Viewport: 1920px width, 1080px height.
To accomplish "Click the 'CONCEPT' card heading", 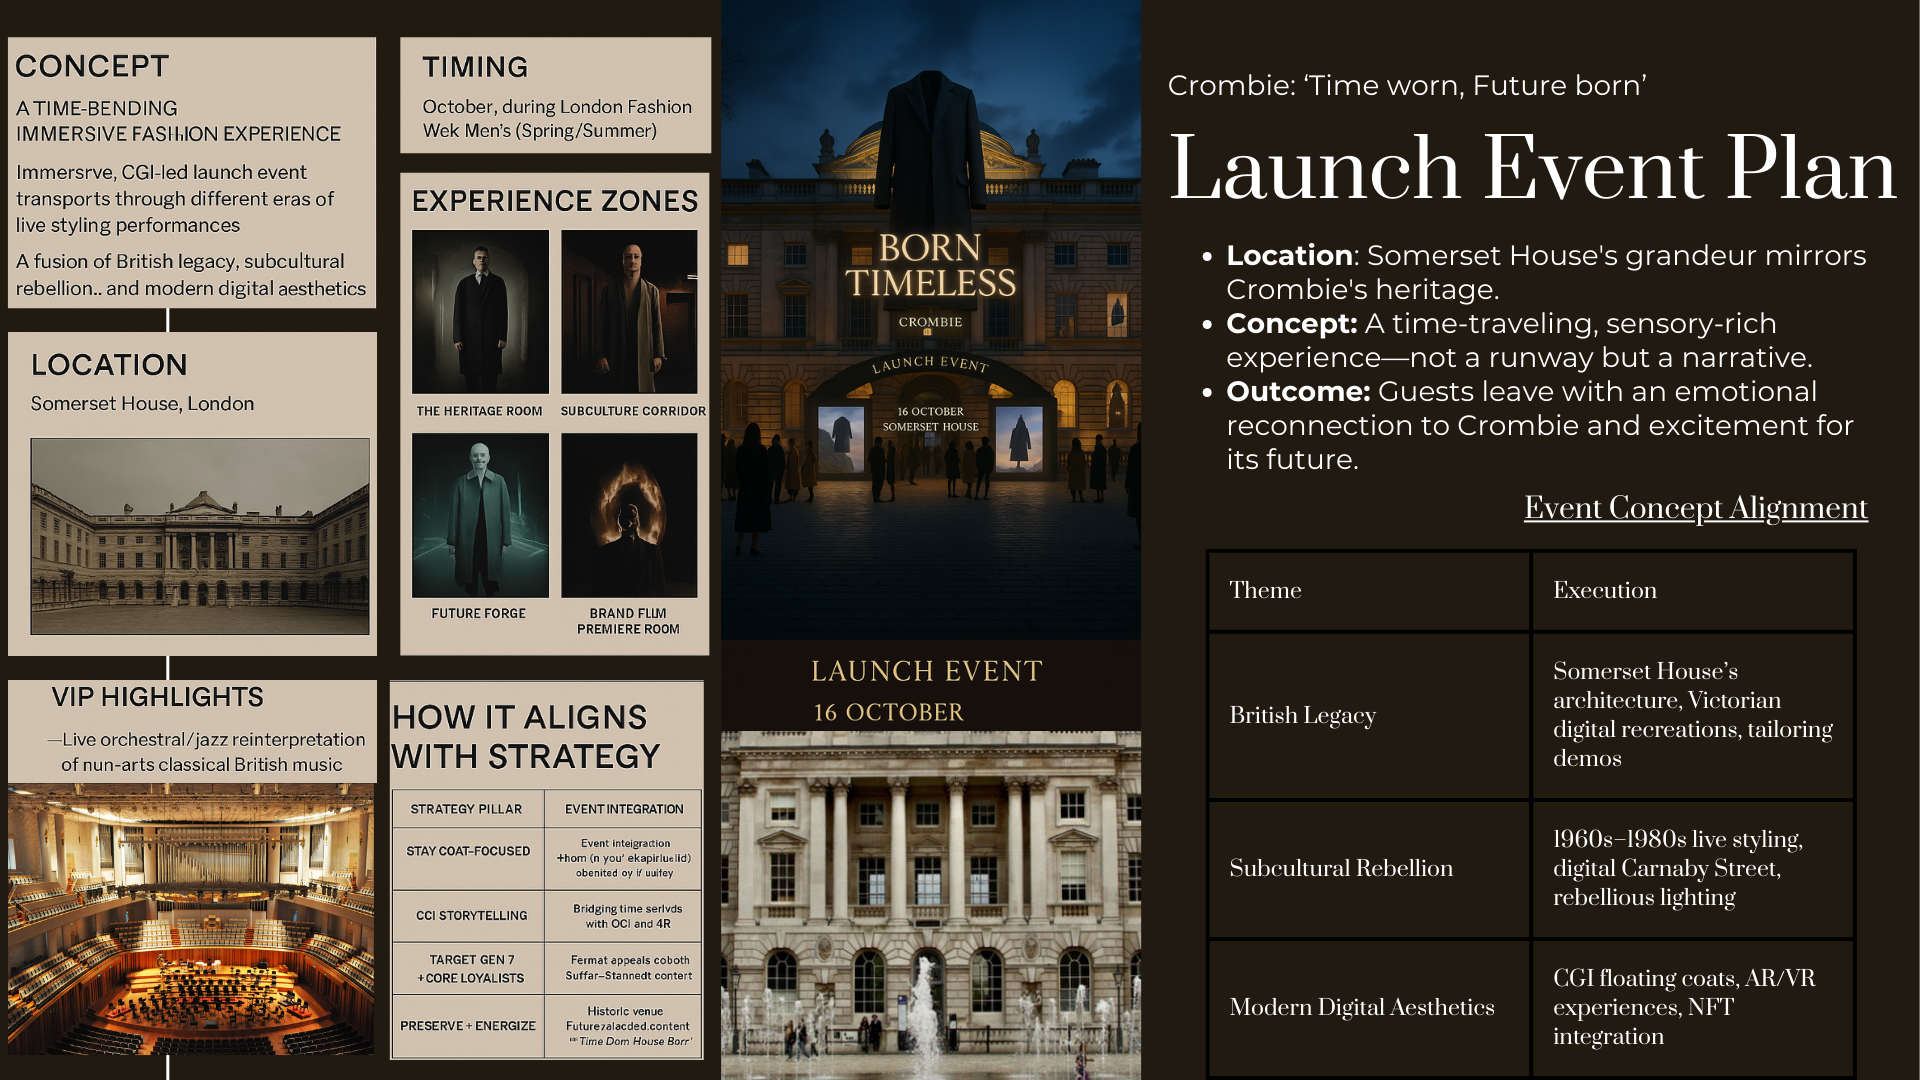I will point(92,66).
